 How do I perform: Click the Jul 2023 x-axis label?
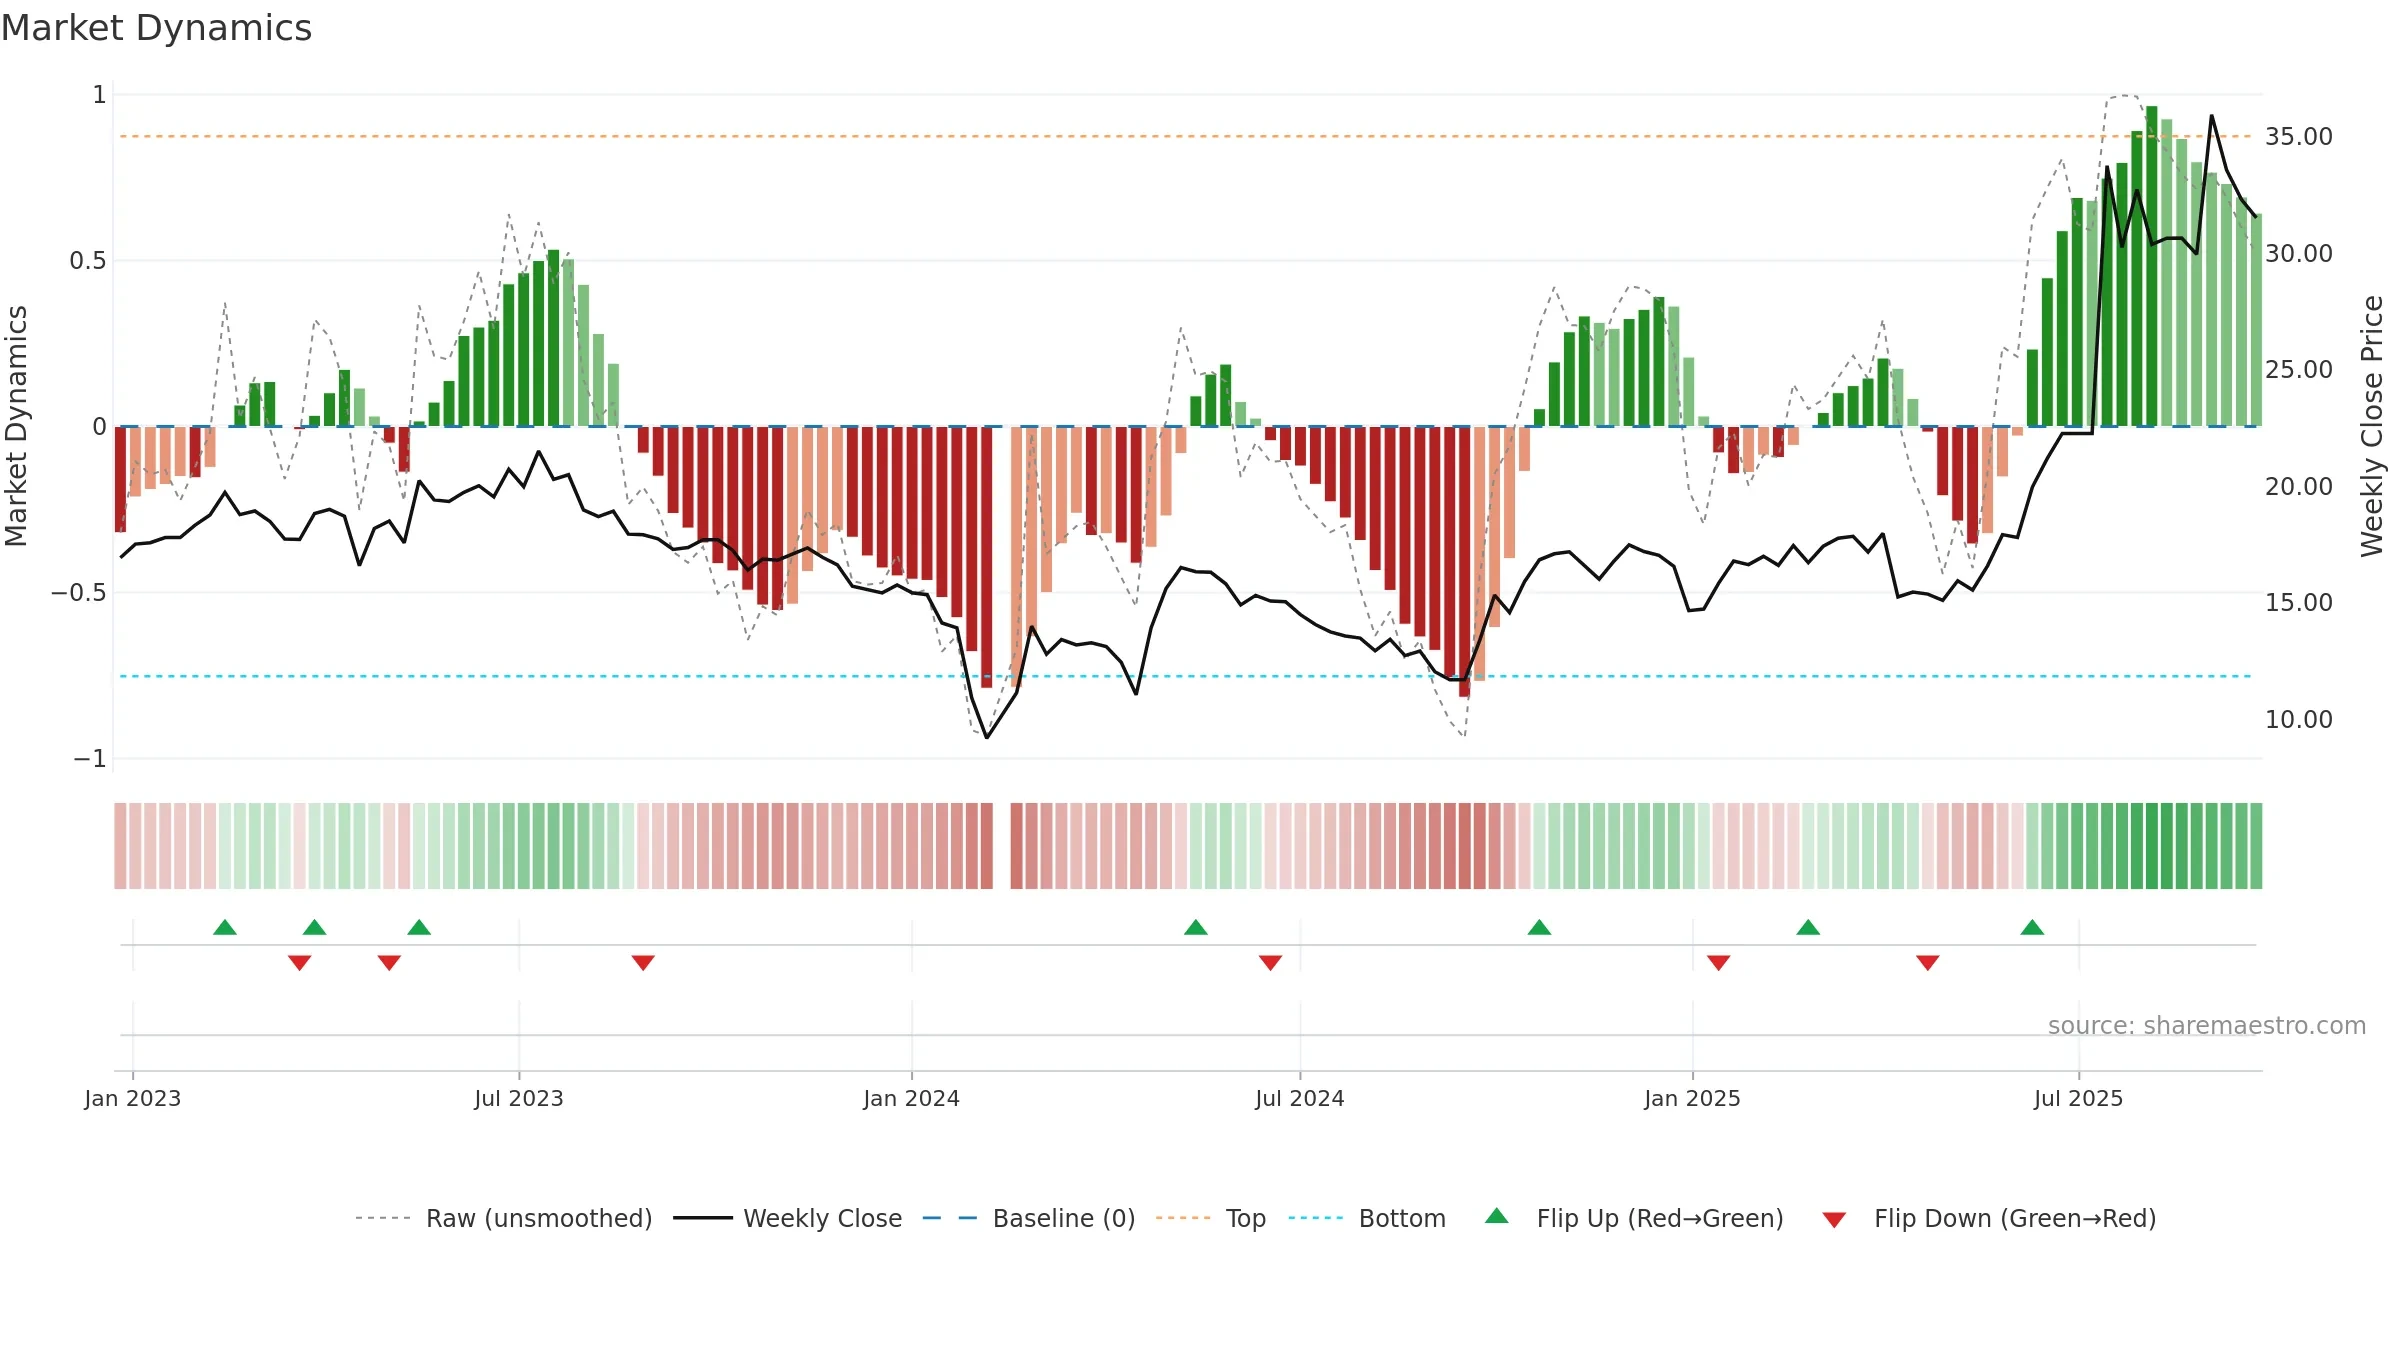tap(519, 1098)
